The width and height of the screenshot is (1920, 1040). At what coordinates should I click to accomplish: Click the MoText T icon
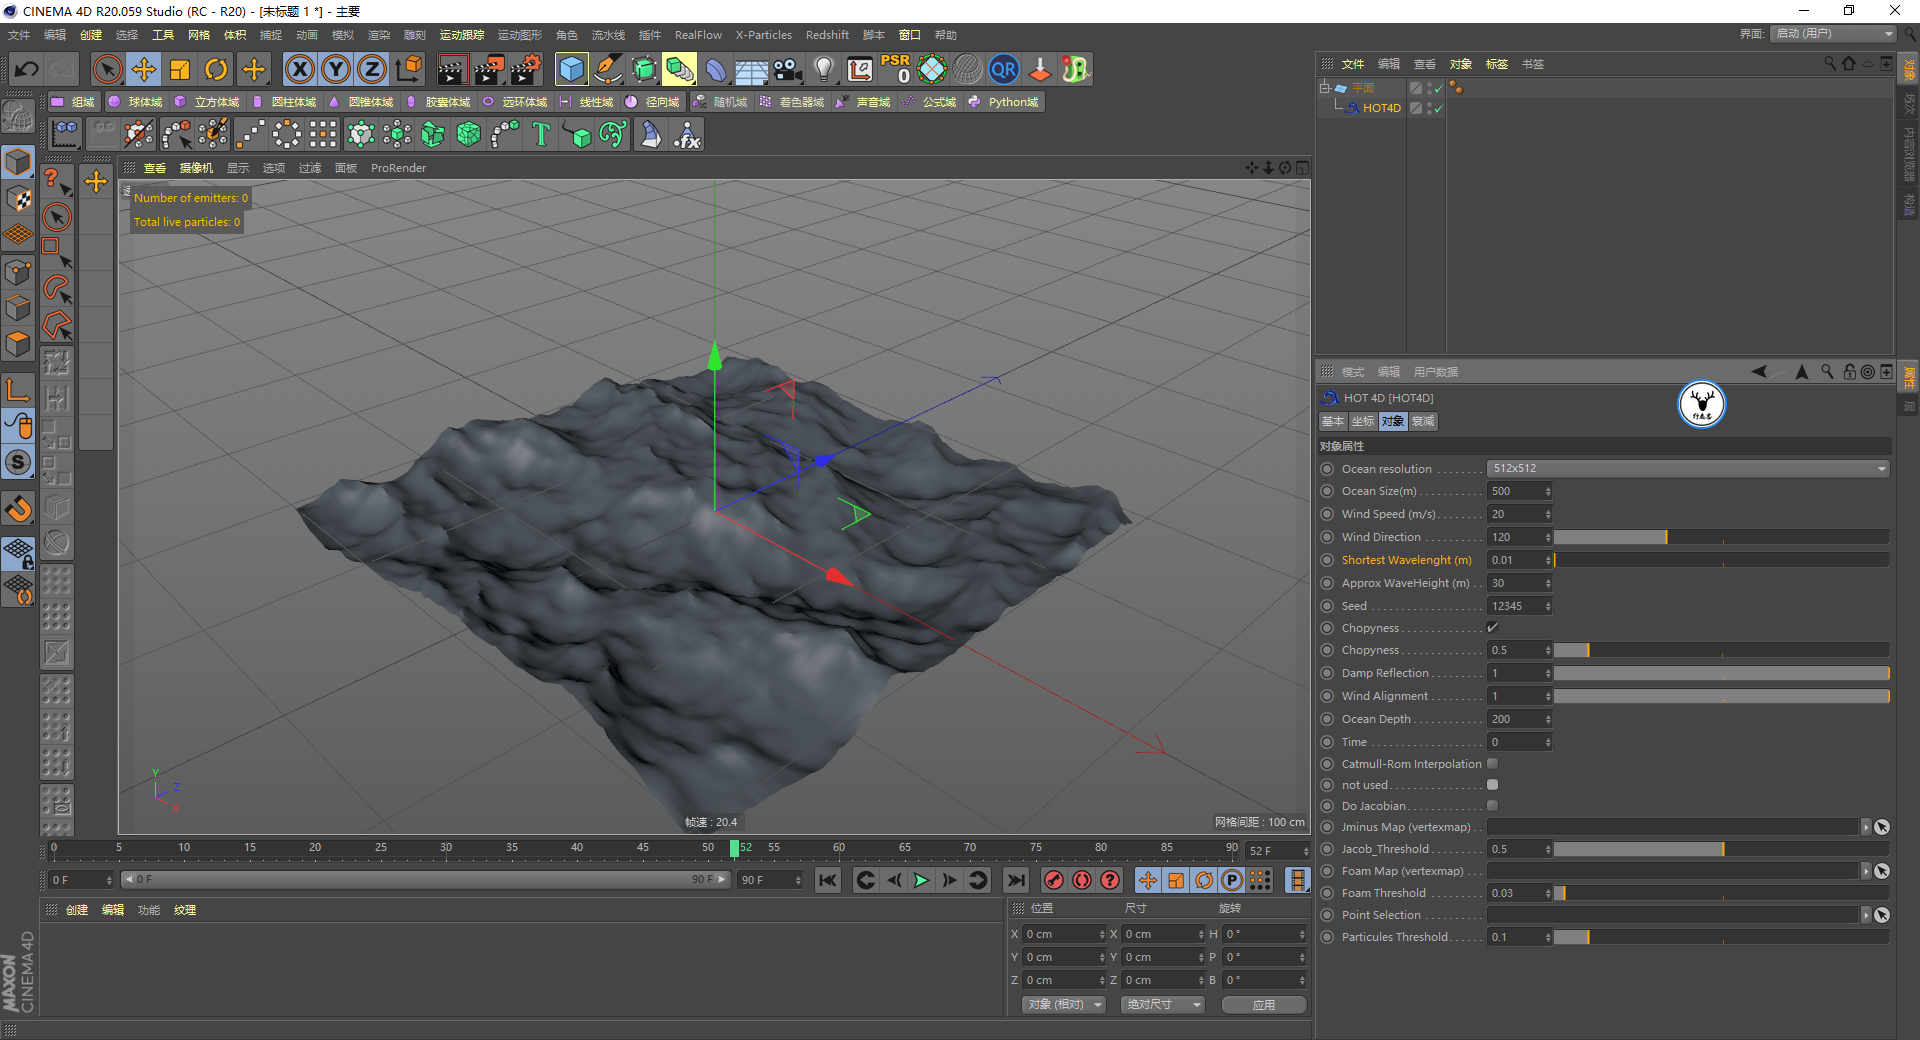[541, 134]
